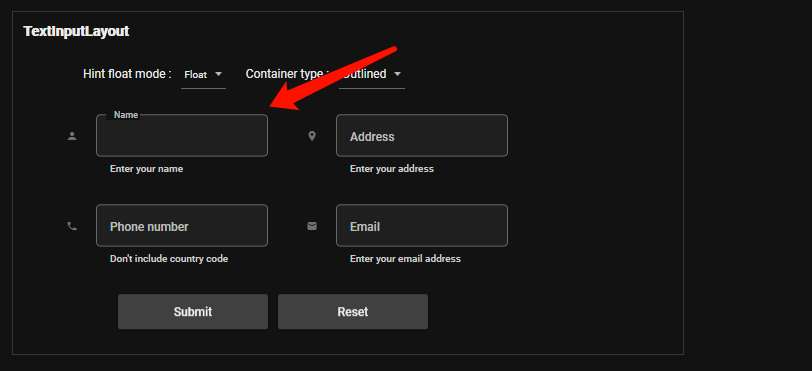Click the 'Enter your email address' helper text
The height and width of the screenshot is (371, 812).
pos(405,259)
